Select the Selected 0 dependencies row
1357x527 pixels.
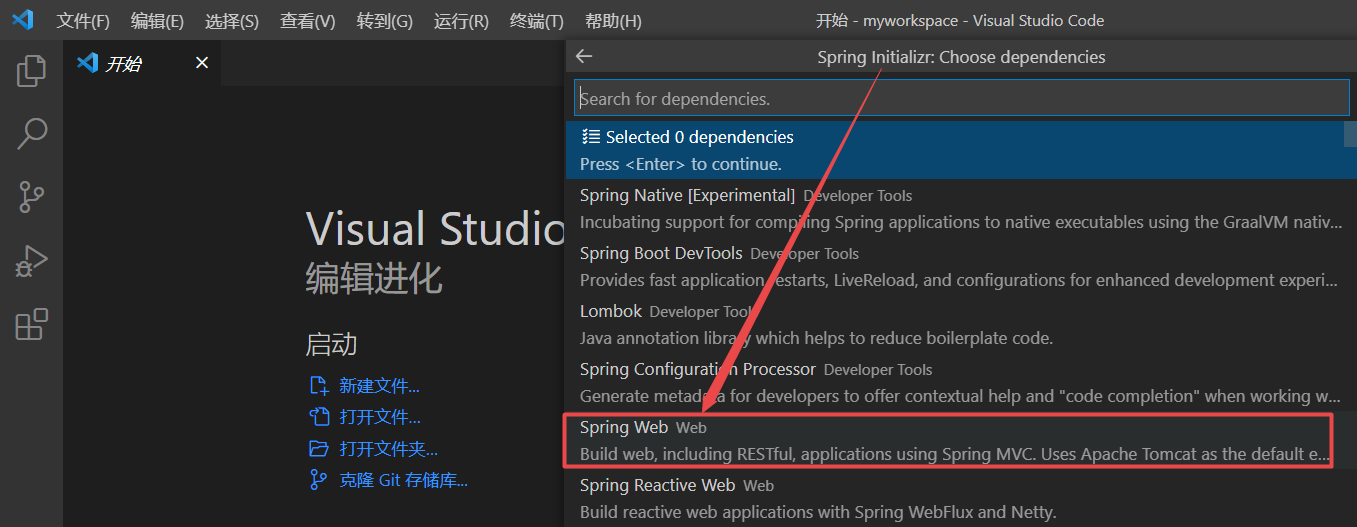pos(960,150)
